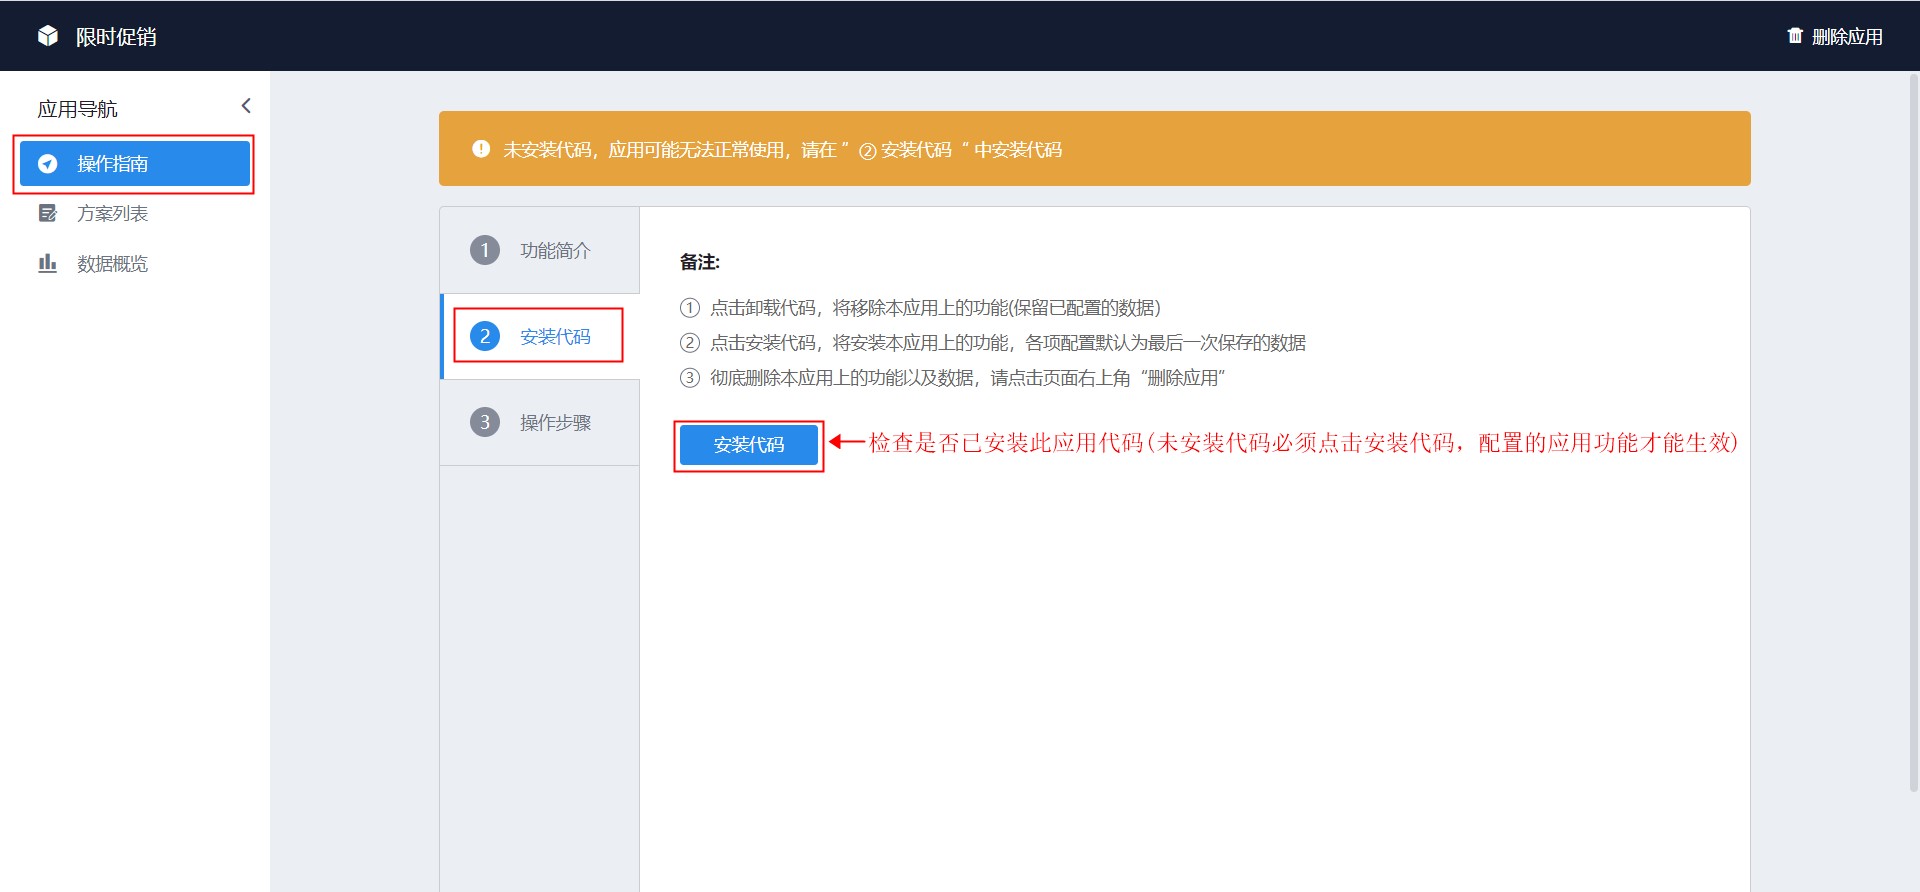Click note ① about 点击卸载代码
The image size is (1920, 892).
click(920, 308)
